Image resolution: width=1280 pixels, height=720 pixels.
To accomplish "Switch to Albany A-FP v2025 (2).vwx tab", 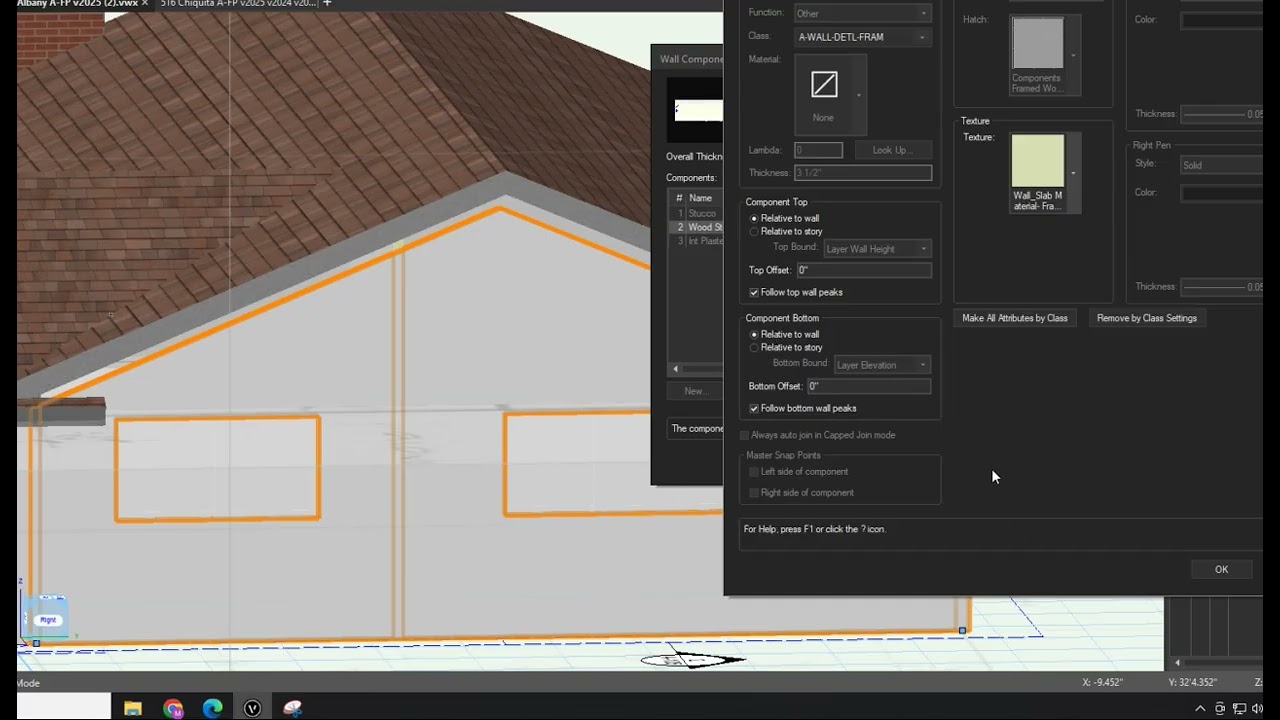I will click(77, 4).
